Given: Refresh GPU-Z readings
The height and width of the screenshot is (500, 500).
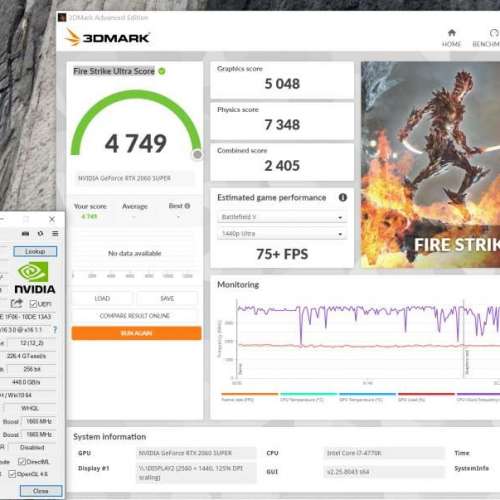Looking at the screenshot, I should click(x=40, y=234).
